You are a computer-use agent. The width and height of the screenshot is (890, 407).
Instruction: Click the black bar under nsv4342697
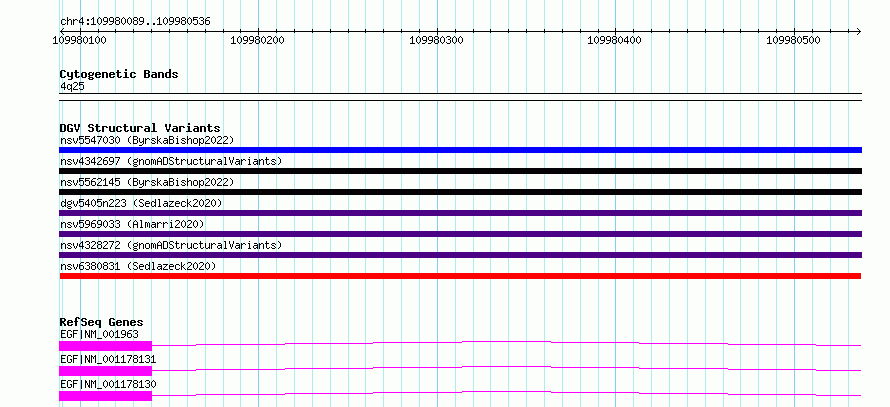click(x=460, y=171)
